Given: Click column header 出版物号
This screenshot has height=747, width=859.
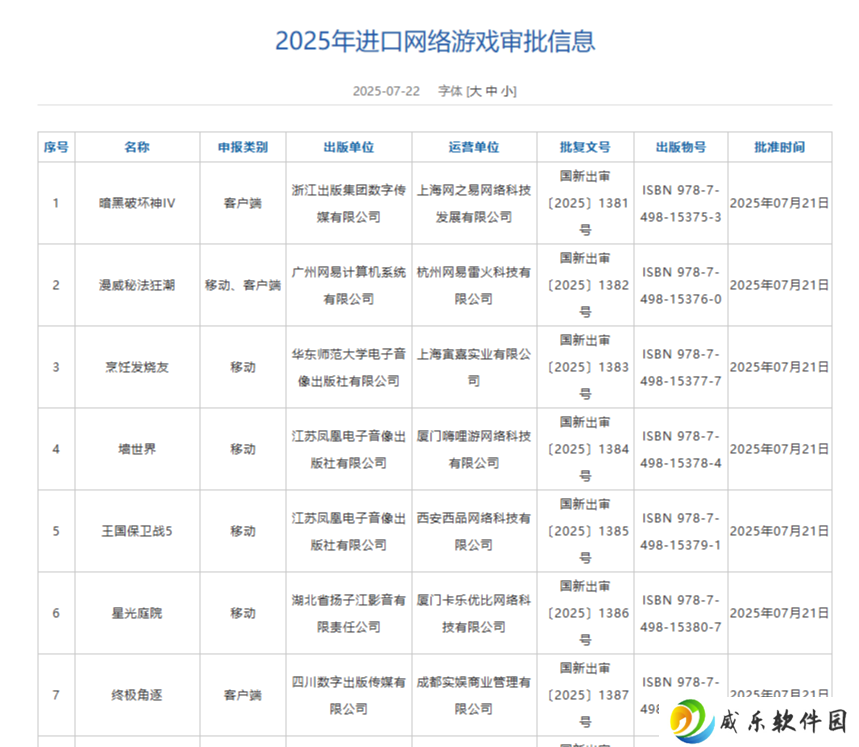Looking at the screenshot, I should [681, 147].
